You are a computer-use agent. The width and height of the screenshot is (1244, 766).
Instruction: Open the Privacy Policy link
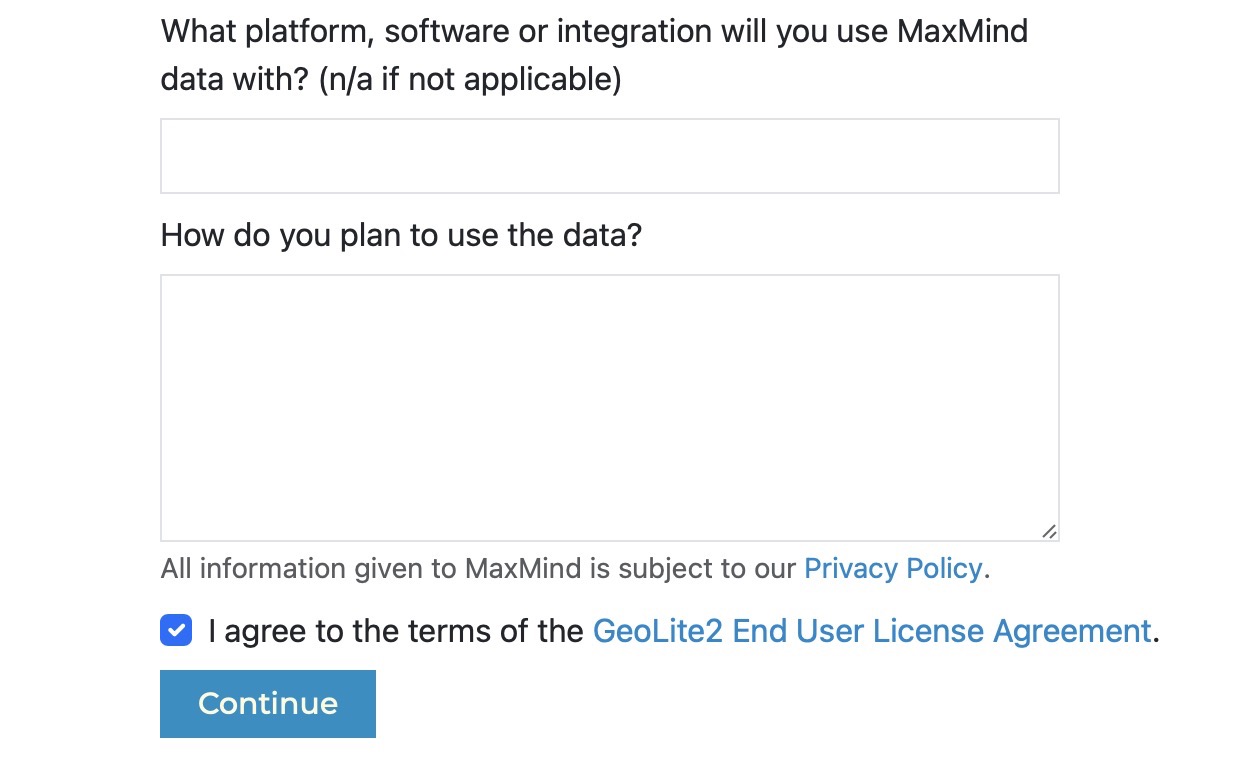pyautogui.click(x=893, y=569)
